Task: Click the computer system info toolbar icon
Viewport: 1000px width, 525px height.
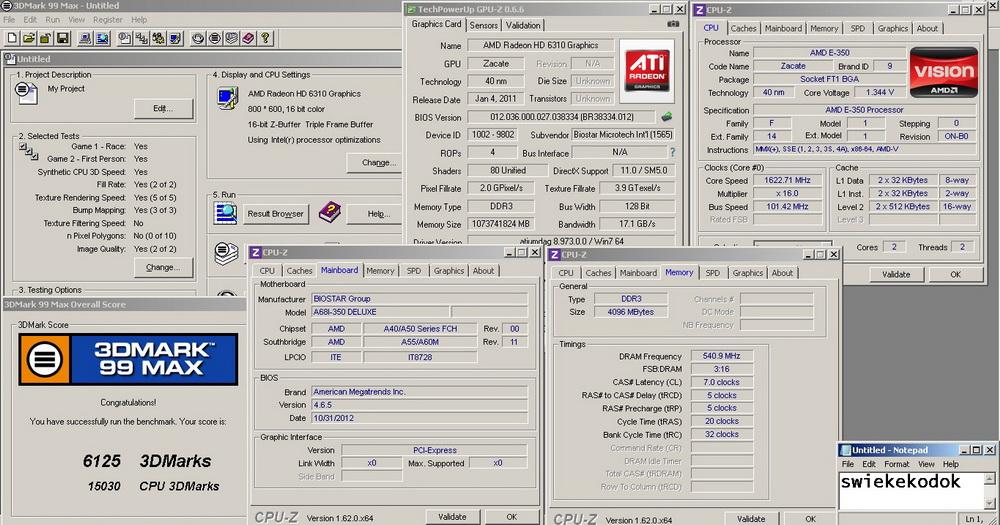Action: pos(85,38)
